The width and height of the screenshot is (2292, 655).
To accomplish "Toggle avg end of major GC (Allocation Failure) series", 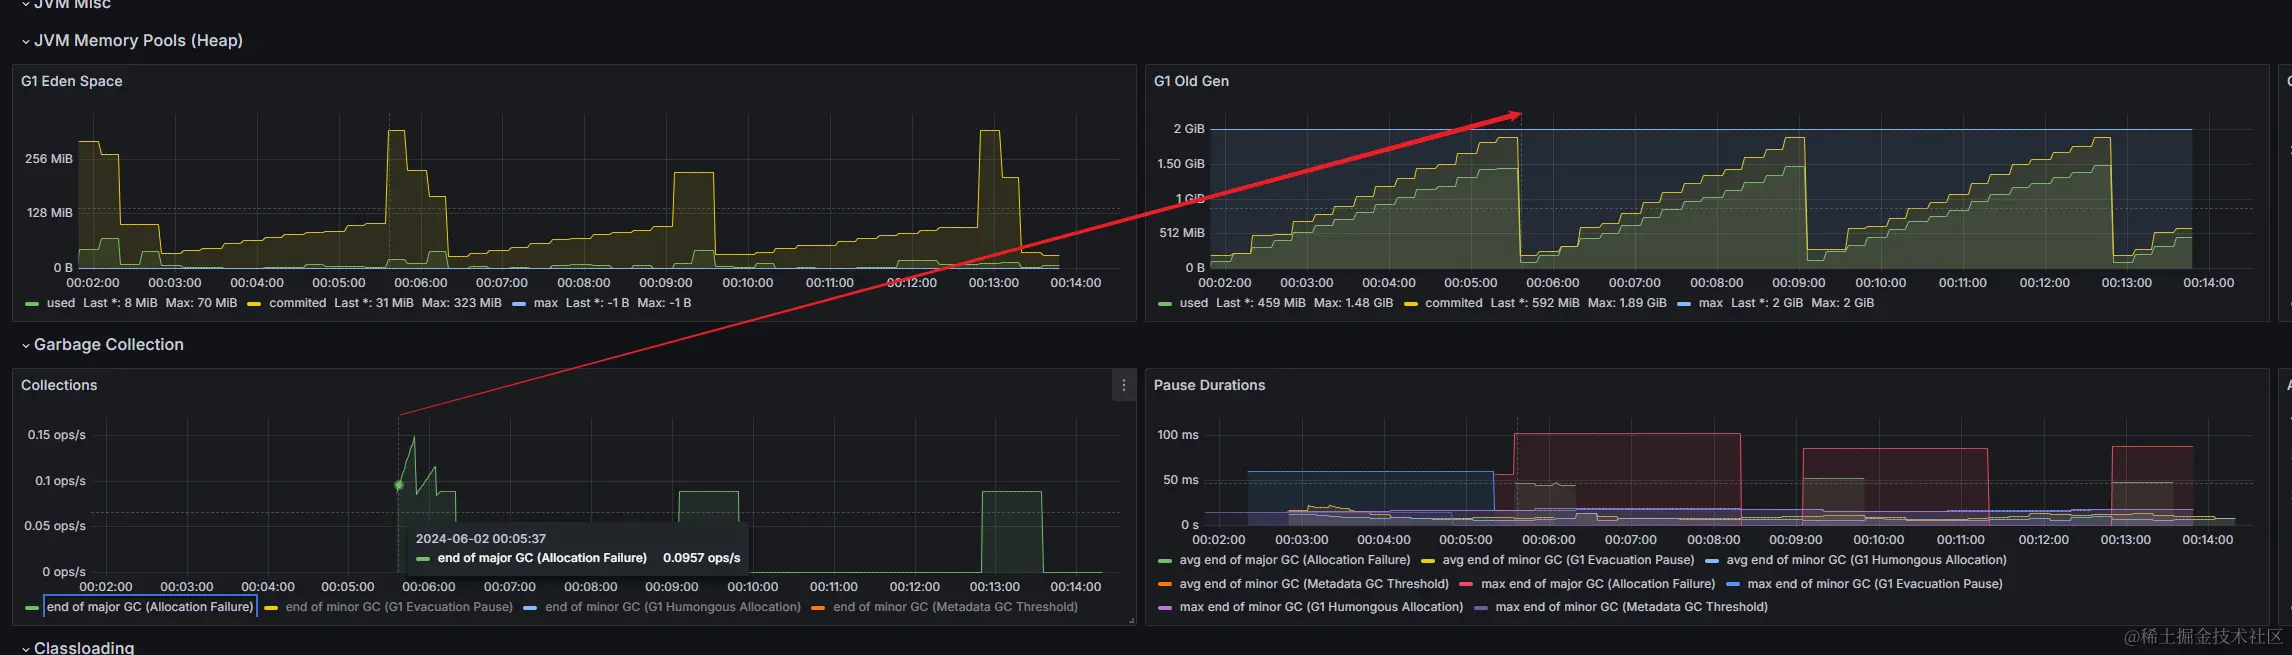I will pyautogui.click(x=1294, y=560).
